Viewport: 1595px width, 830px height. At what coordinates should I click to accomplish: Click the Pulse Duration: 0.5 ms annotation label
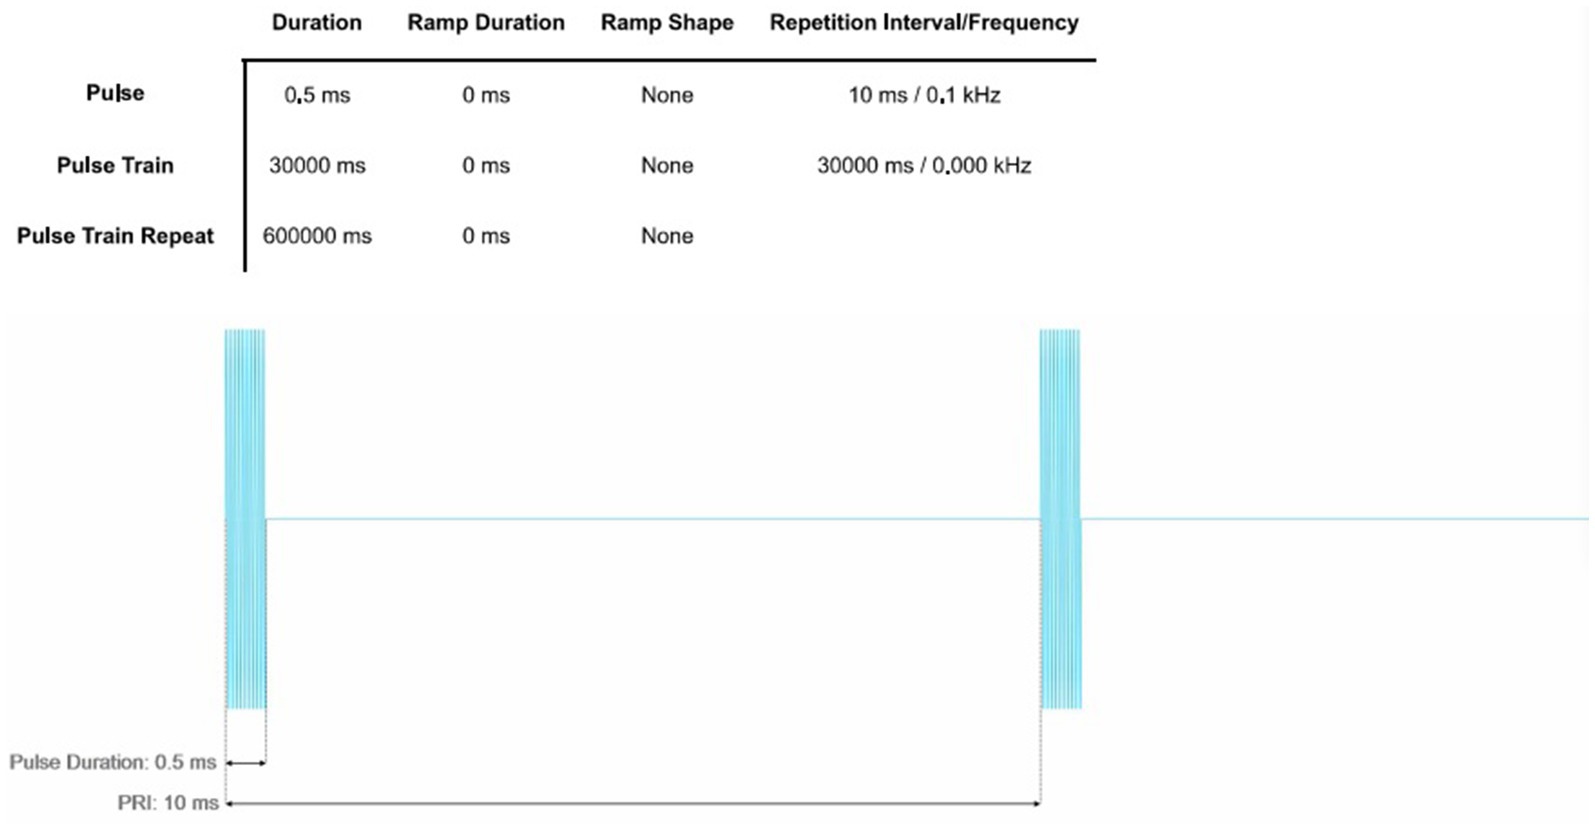(x=113, y=762)
